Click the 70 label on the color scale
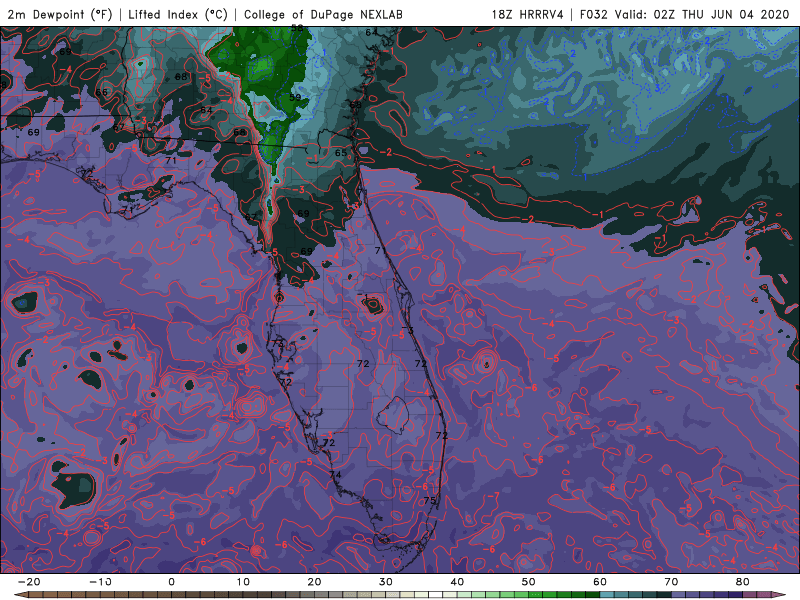This screenshot has height=600, width=800. [671, 582]
